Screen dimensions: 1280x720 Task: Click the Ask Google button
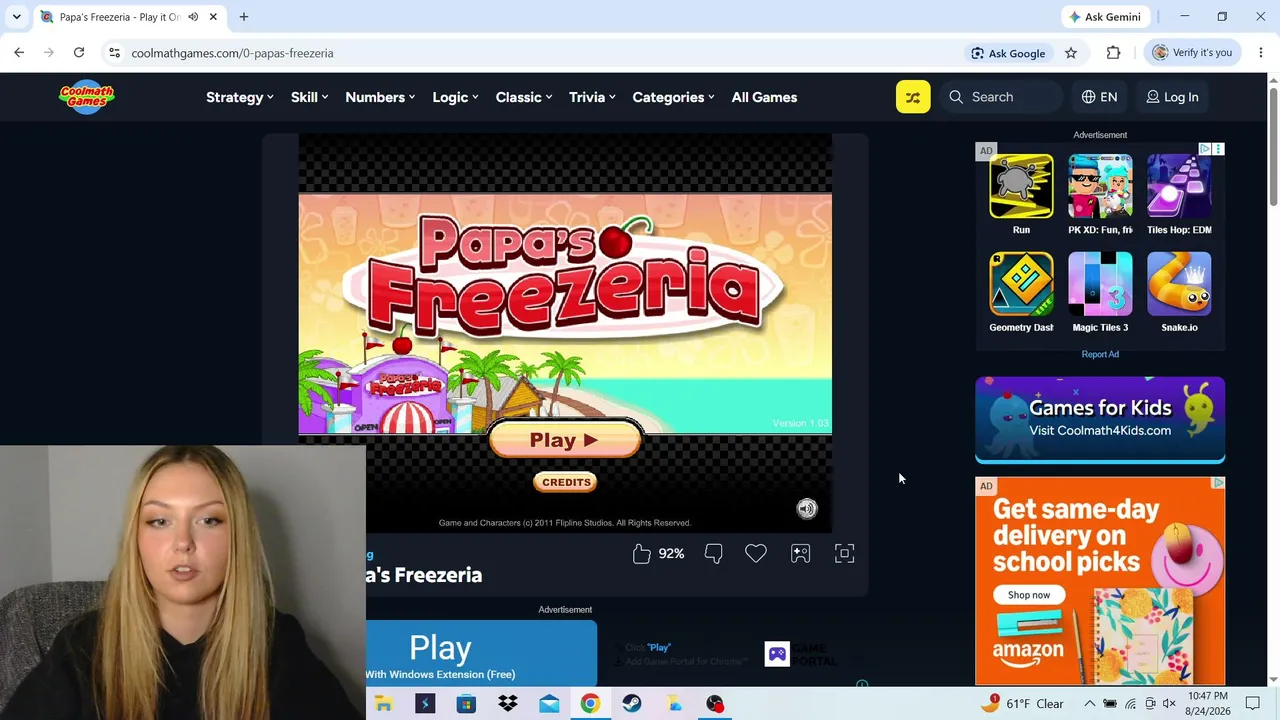point(1008,53)
